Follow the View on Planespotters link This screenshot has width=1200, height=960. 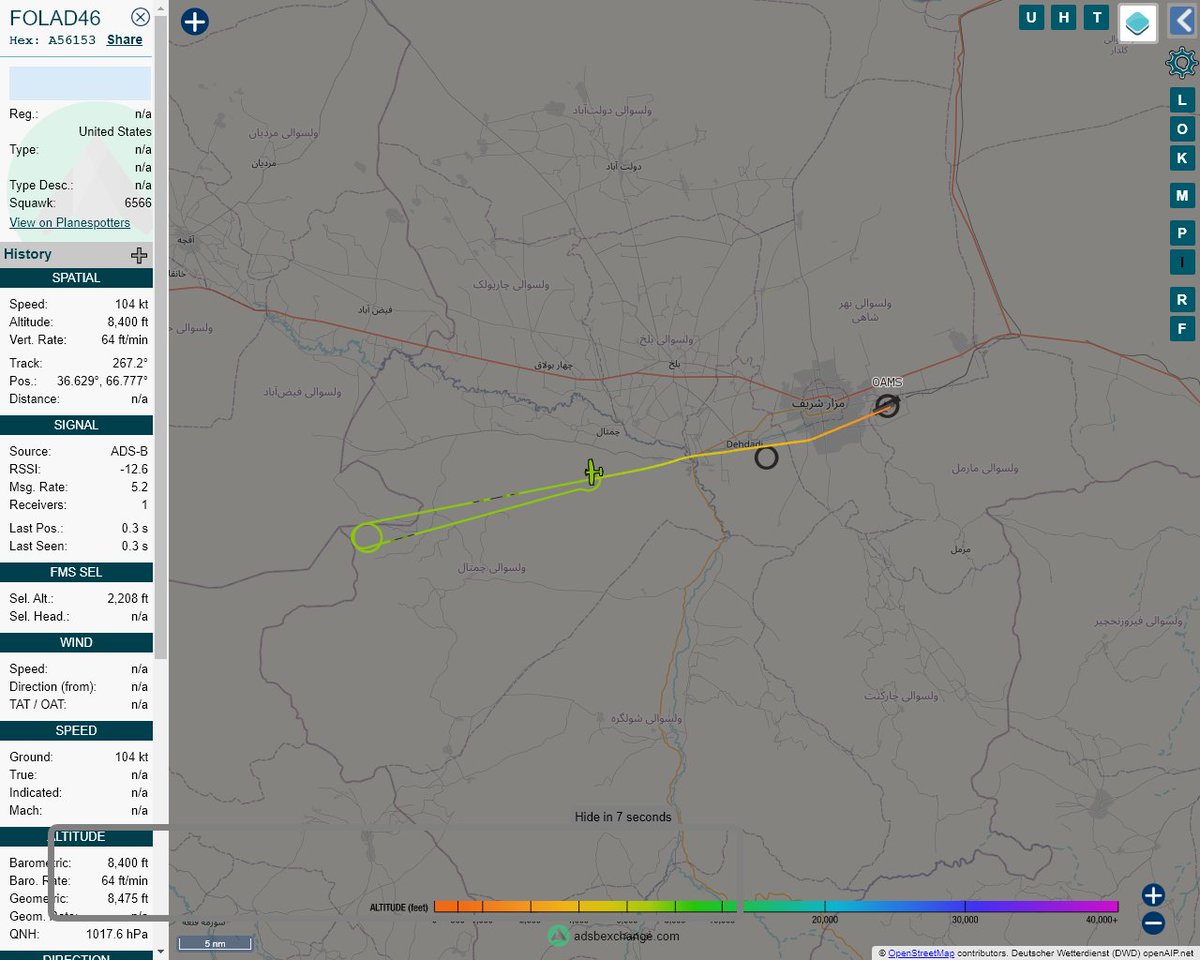tap(69, 222)
